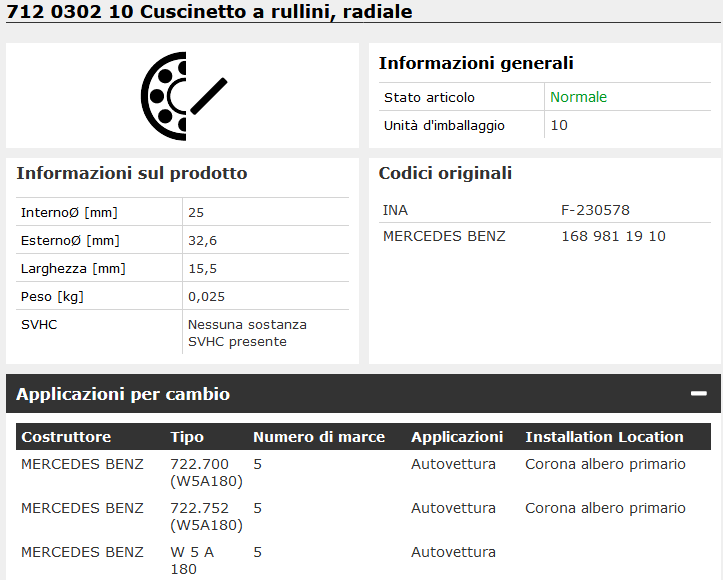Click MERCEDES BENZ in the 722.700 row
Screen dimensions: 723x580
(82, 464)
